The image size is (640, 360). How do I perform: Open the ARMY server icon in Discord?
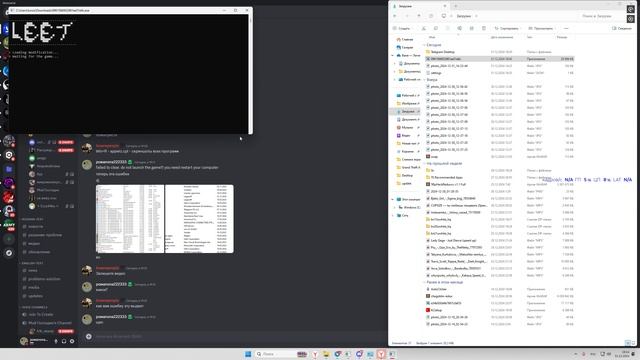(9, 225)
